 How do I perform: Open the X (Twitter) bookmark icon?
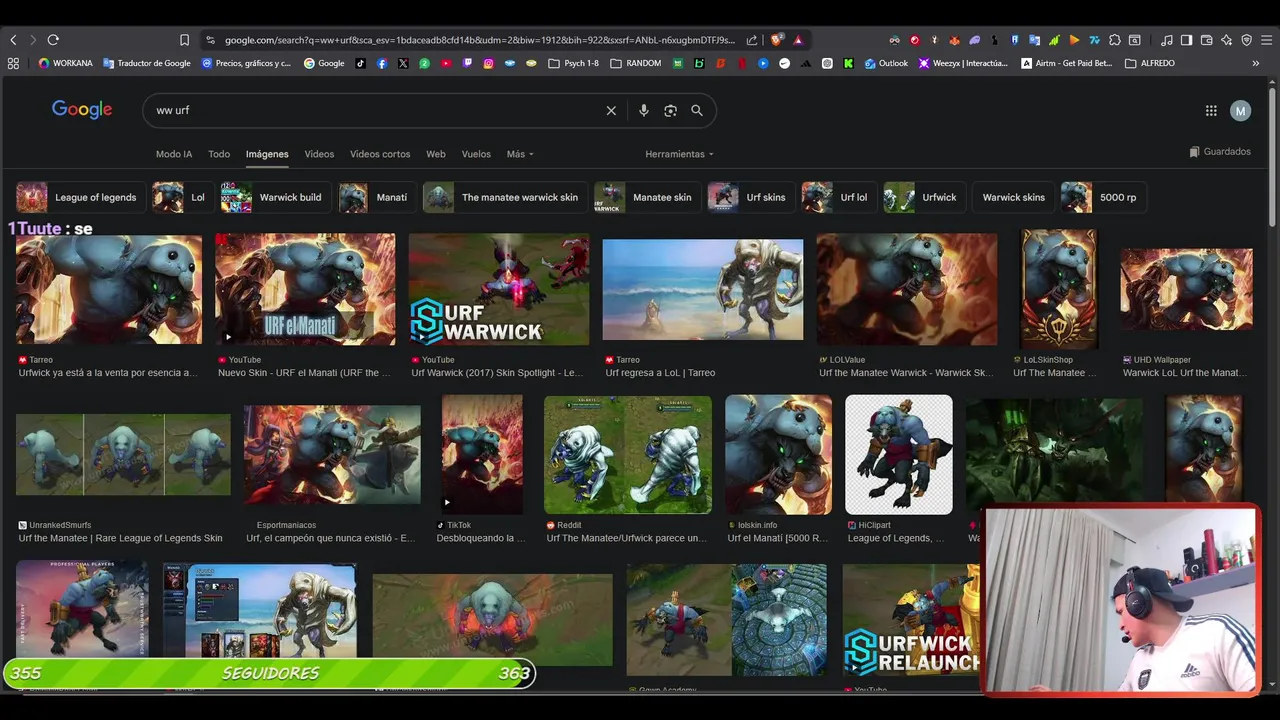403,63
